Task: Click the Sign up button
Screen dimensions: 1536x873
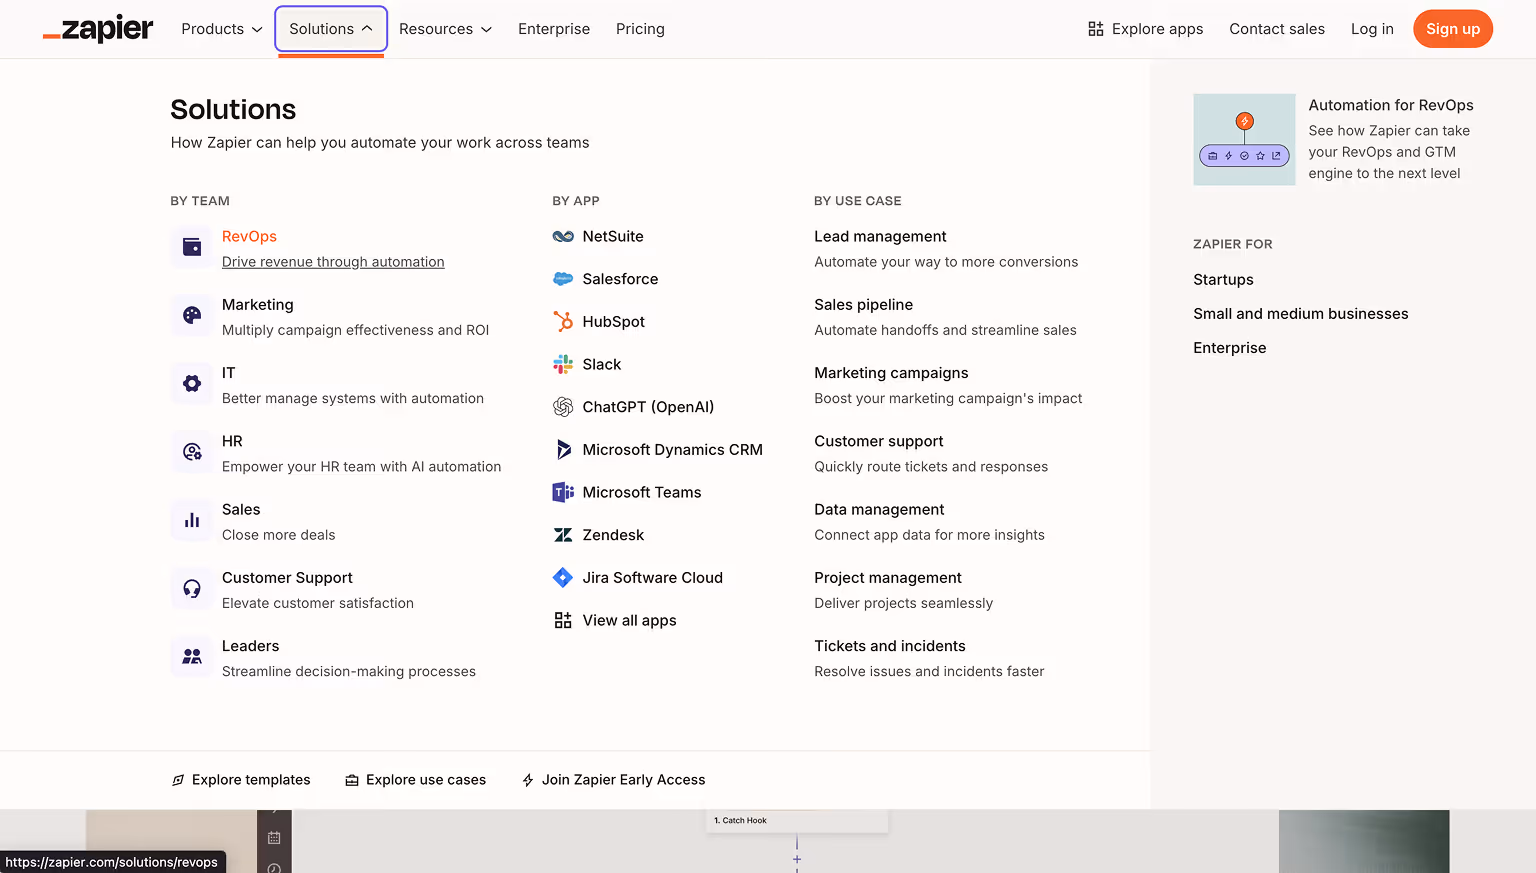Action: [x=1452, y=29]
